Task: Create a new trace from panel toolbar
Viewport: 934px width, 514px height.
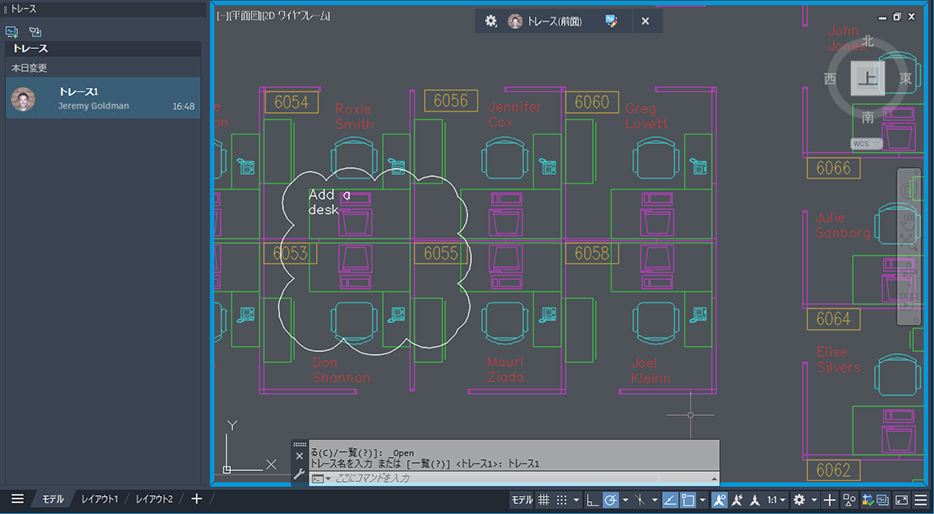Action: click(12, 31)
